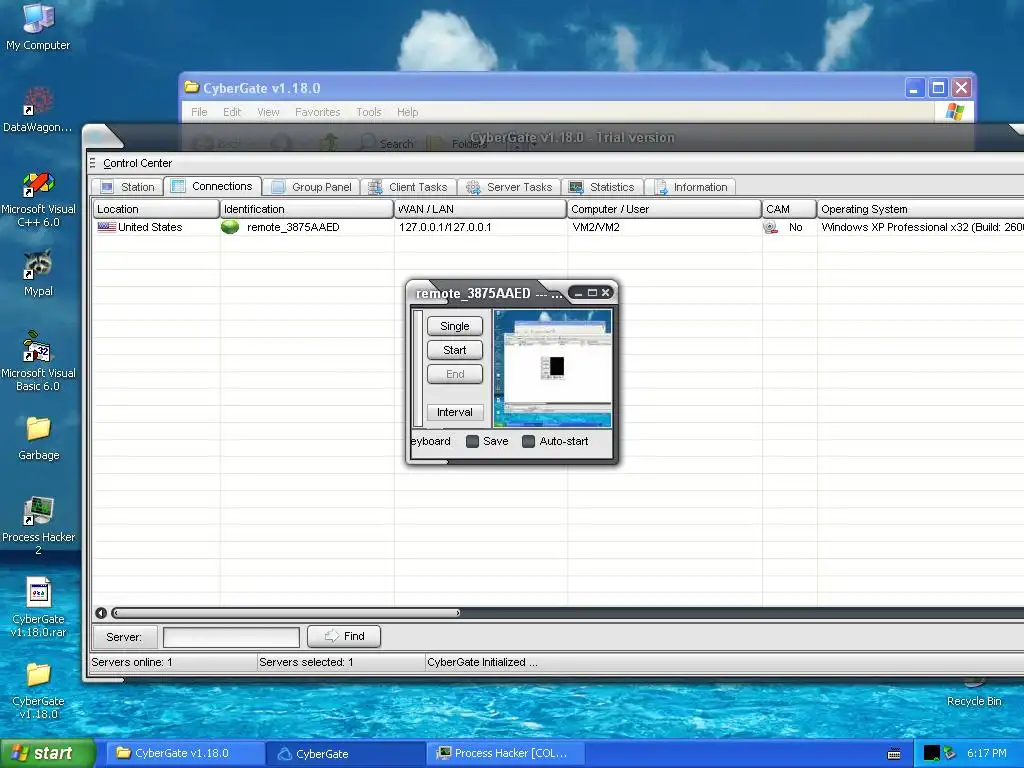
Task: Click the keyboard icon in system tray
Action: pyautogui.click(x=894, y=754)
